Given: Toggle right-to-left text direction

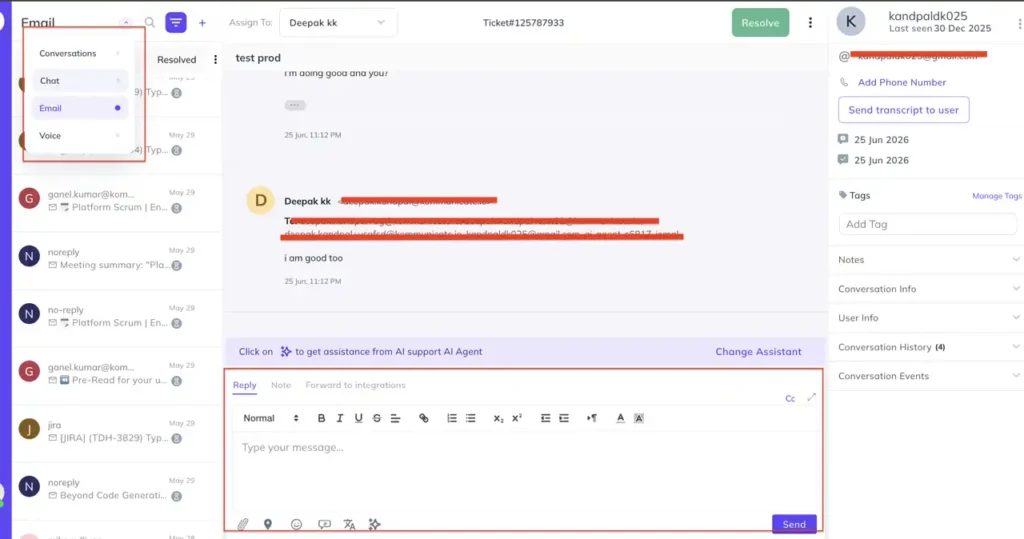Looking at the screenshot, I should [592, 418].
